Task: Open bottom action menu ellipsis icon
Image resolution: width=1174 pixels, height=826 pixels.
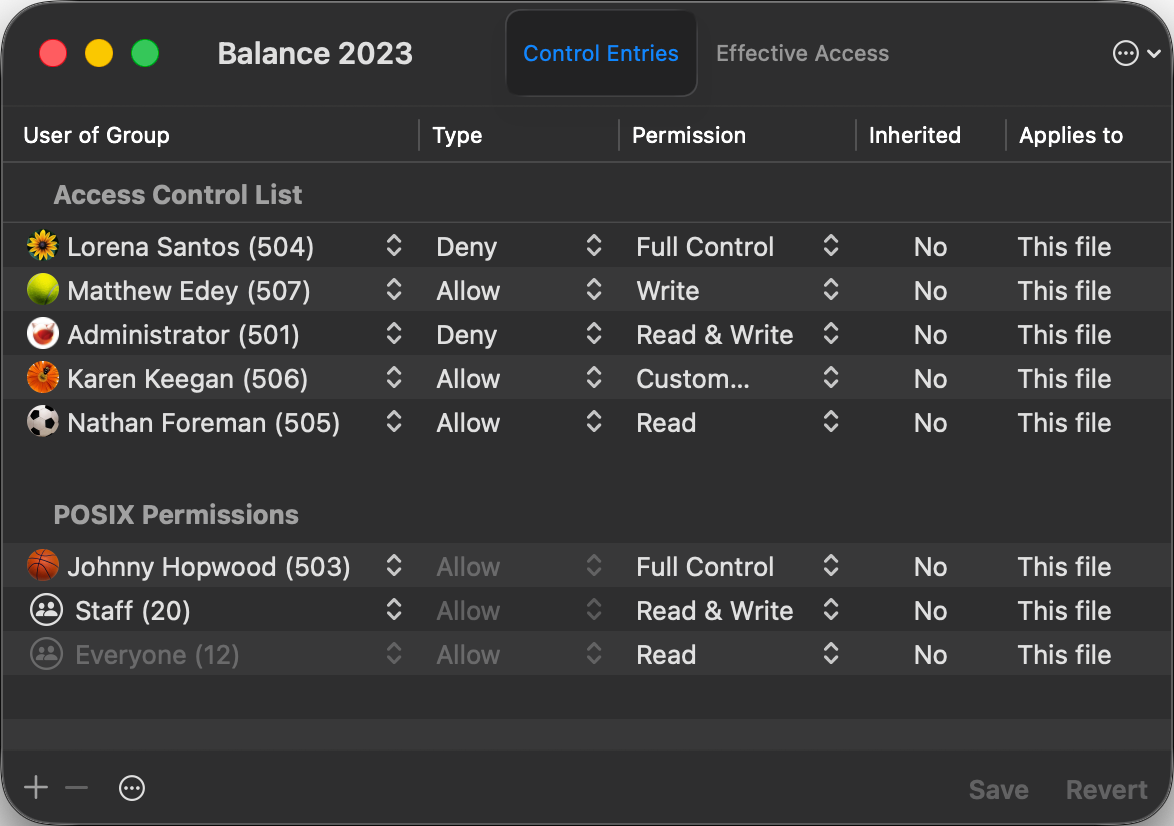Action: click(132, 788)
